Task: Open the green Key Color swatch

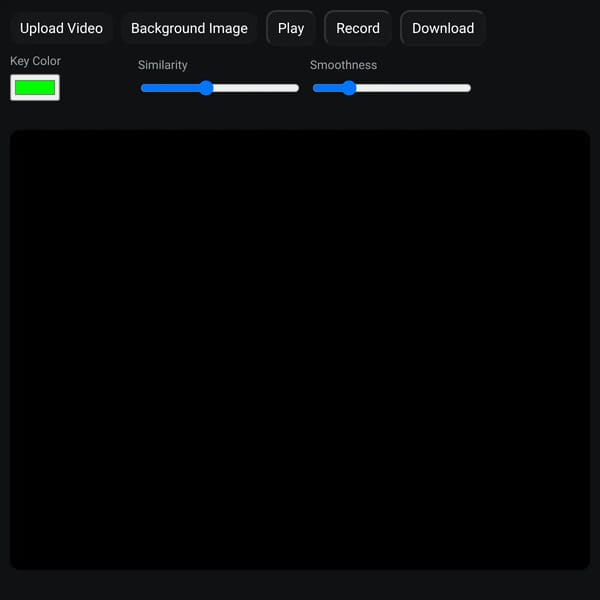Action: [x=35, y=88]
